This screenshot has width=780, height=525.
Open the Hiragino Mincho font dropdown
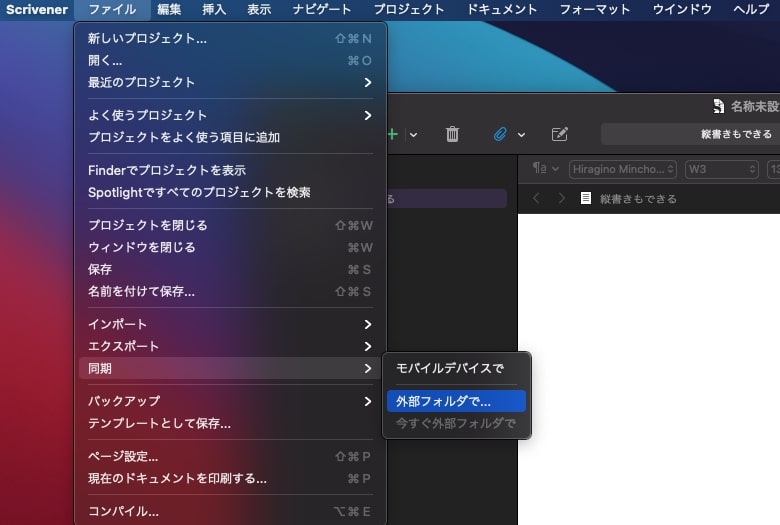click(623, 169)
